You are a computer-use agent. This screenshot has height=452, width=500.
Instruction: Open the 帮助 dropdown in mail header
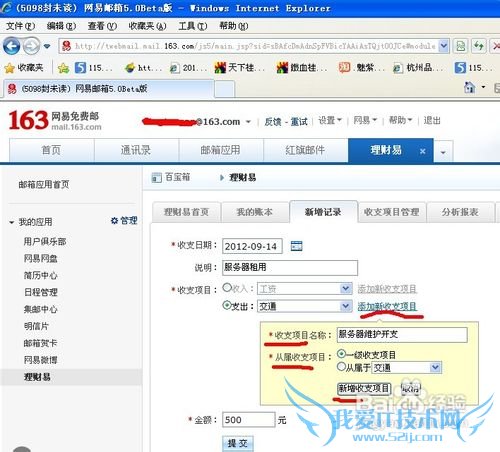click(x=400, y=120)
